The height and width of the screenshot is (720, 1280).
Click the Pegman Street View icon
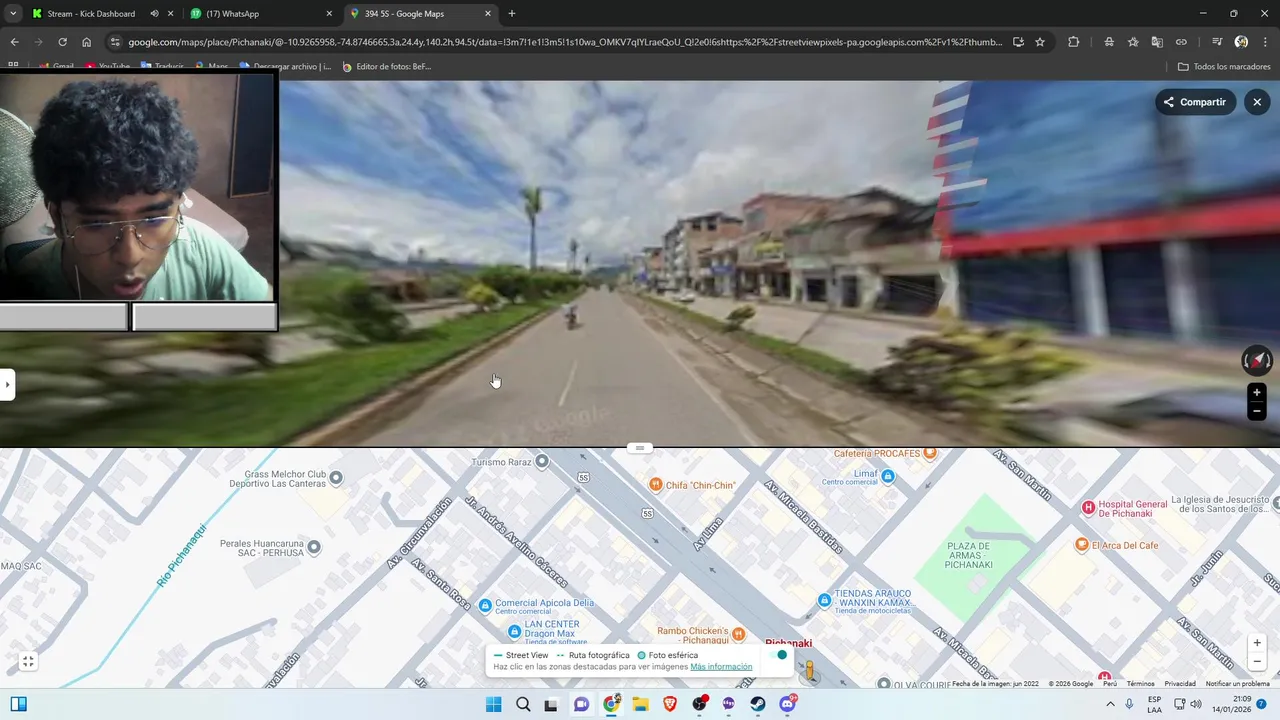coord(810,673)
